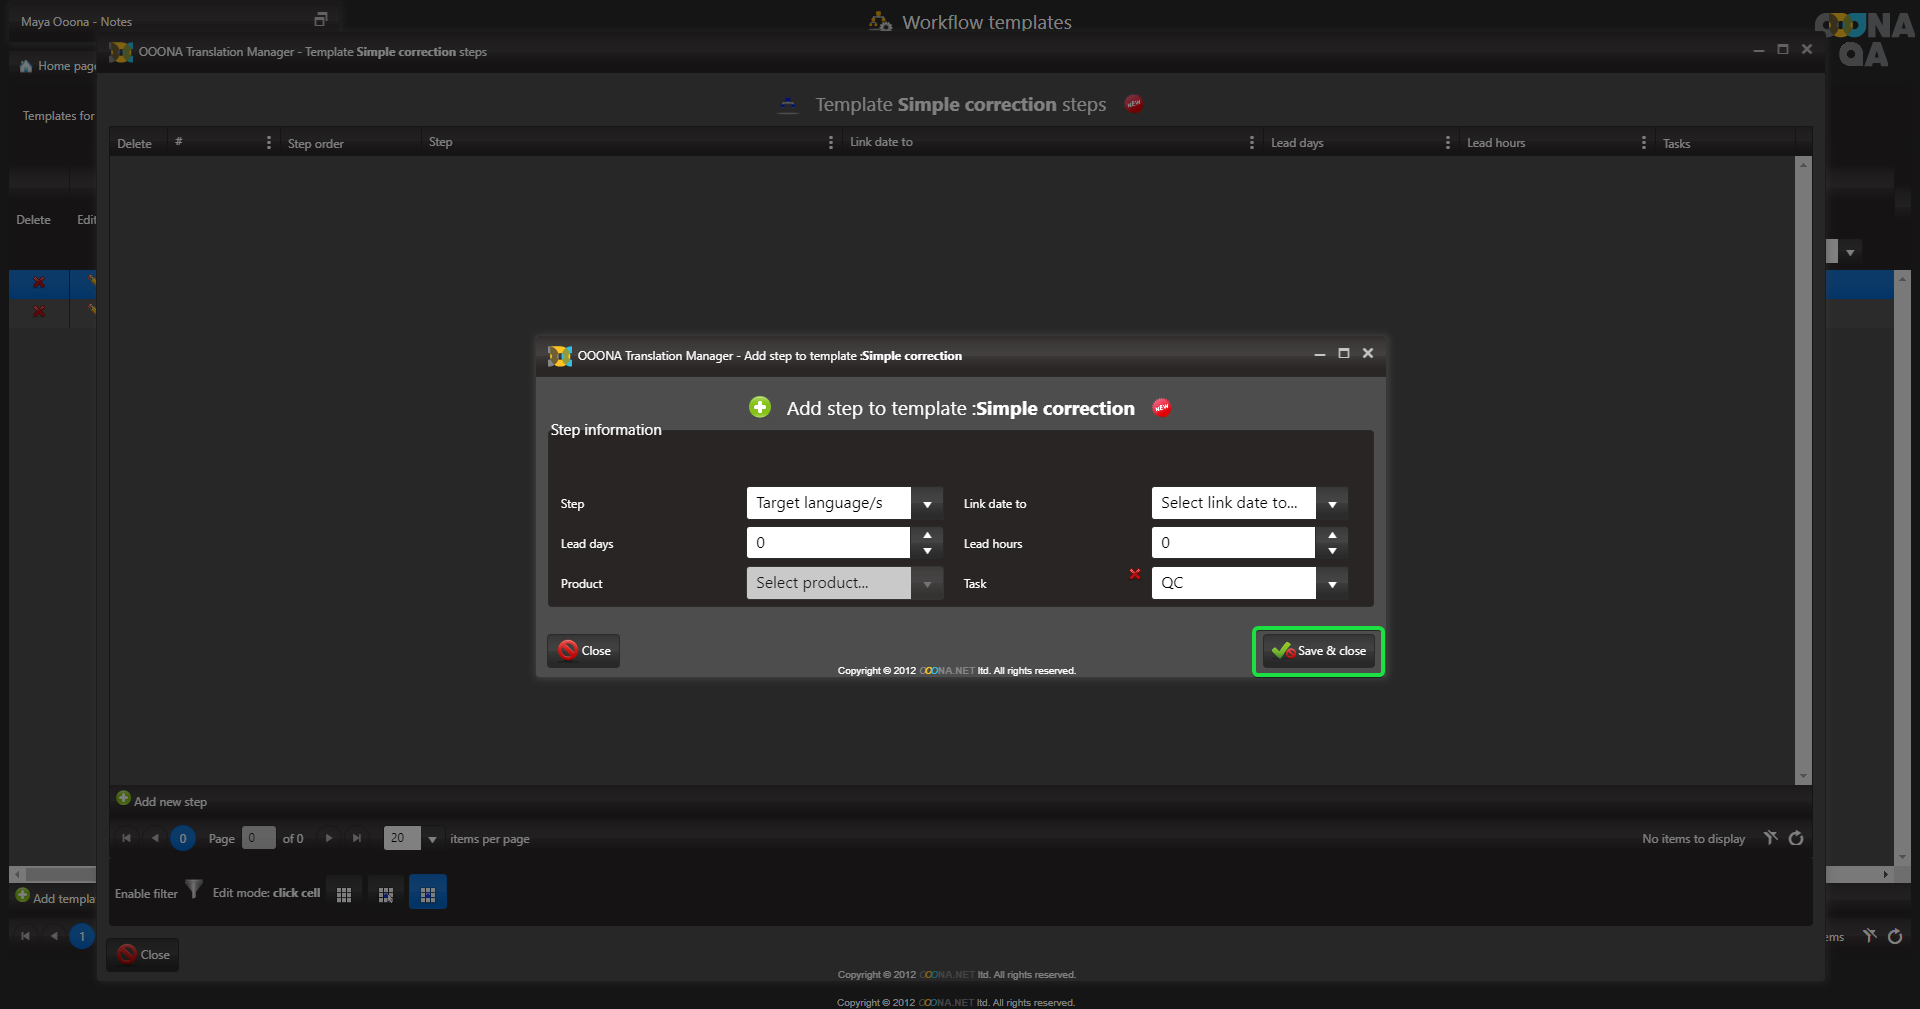
Task: Open the Task dropdown showing QC
Action: (1332, 584)
